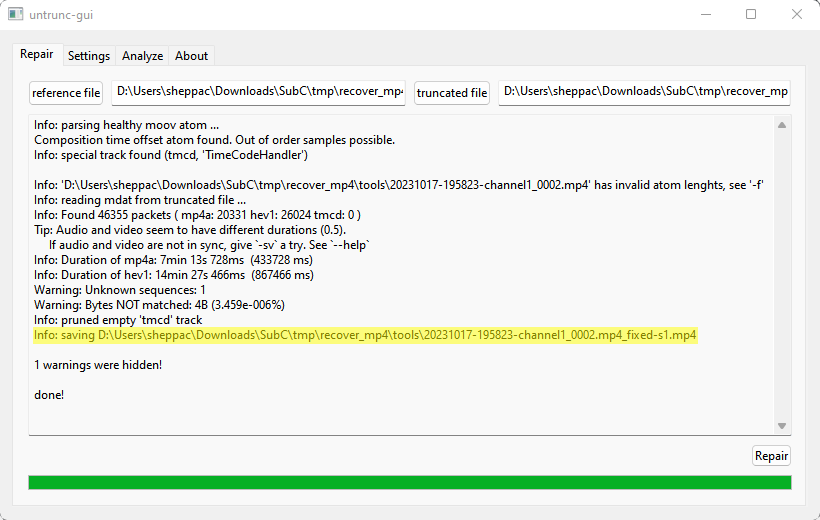Click the truncated file path field
The height and width of the screenshot is (520, 820).
point(644,92)
